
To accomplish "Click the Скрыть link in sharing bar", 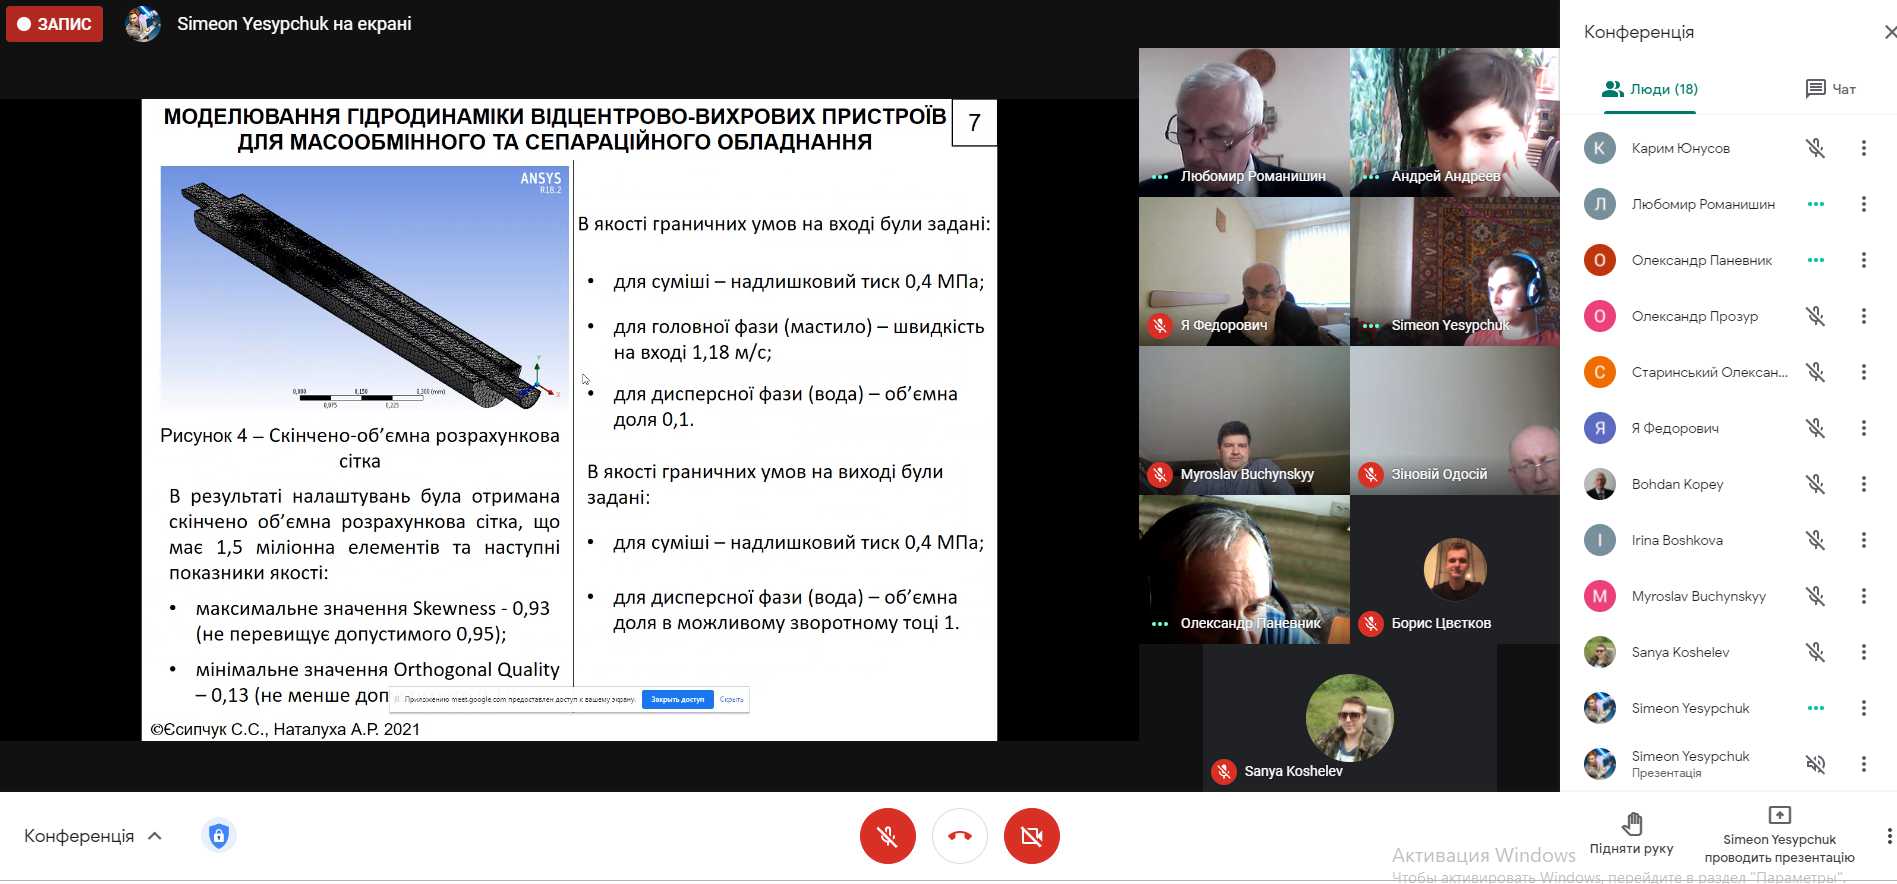I will (x=731, y=700).
